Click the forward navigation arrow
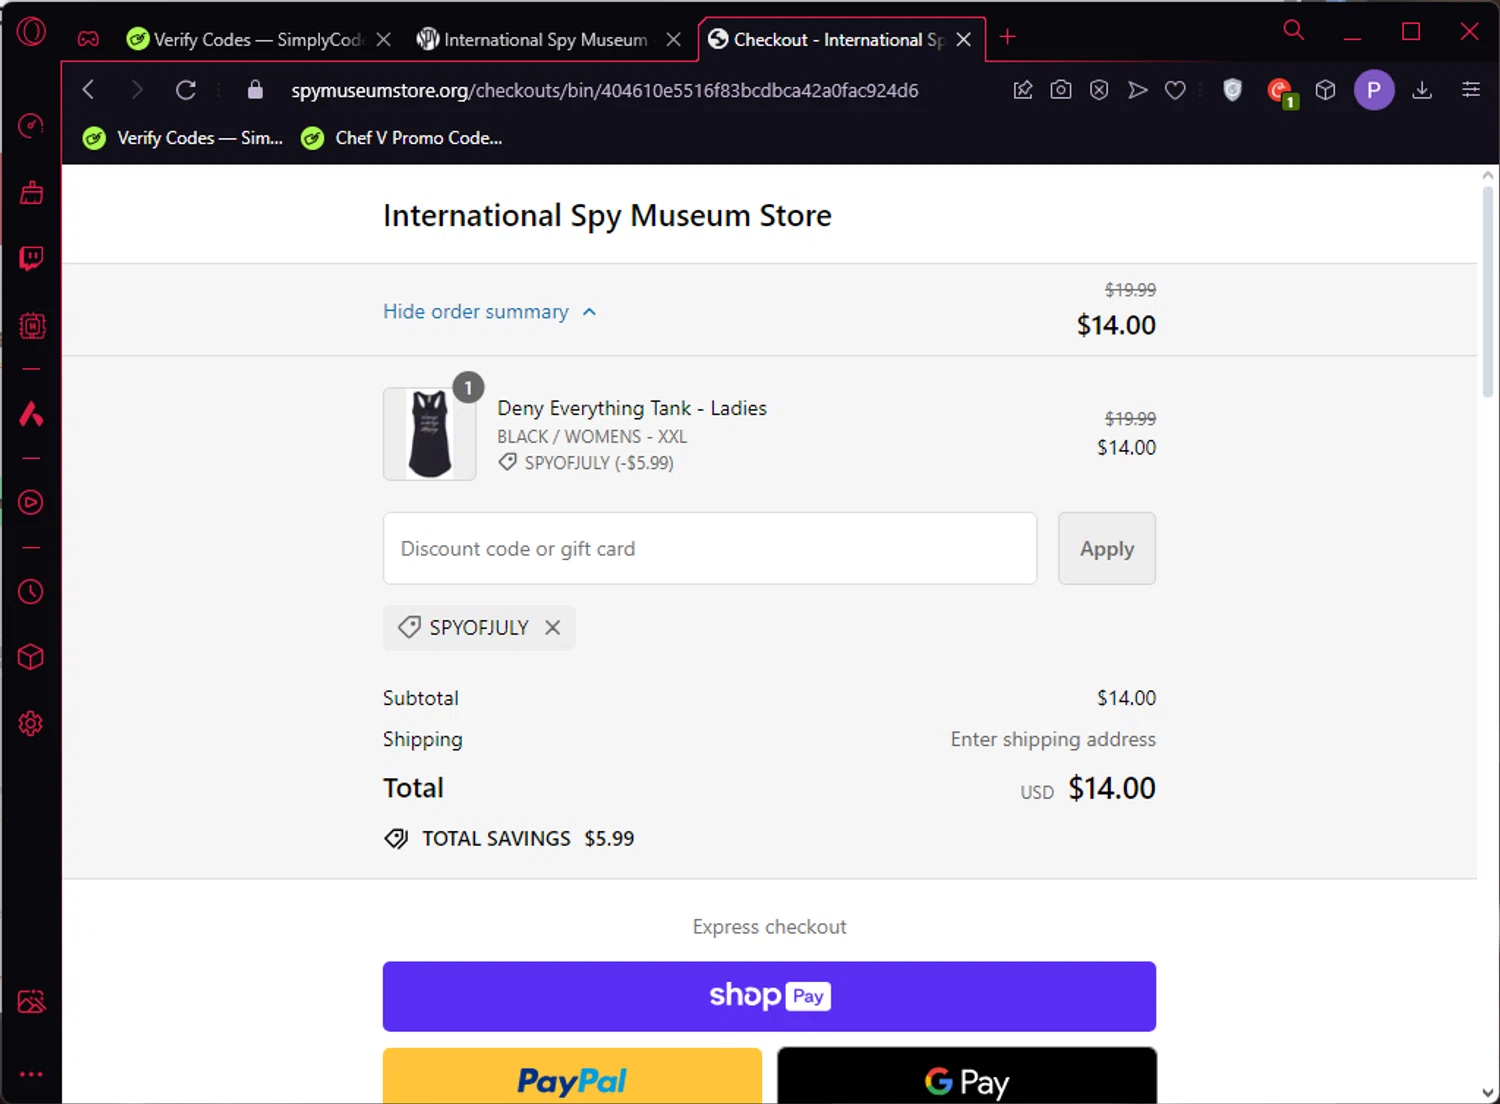The height and width of the screenshot is (1104, 1500). pos(137,90)
